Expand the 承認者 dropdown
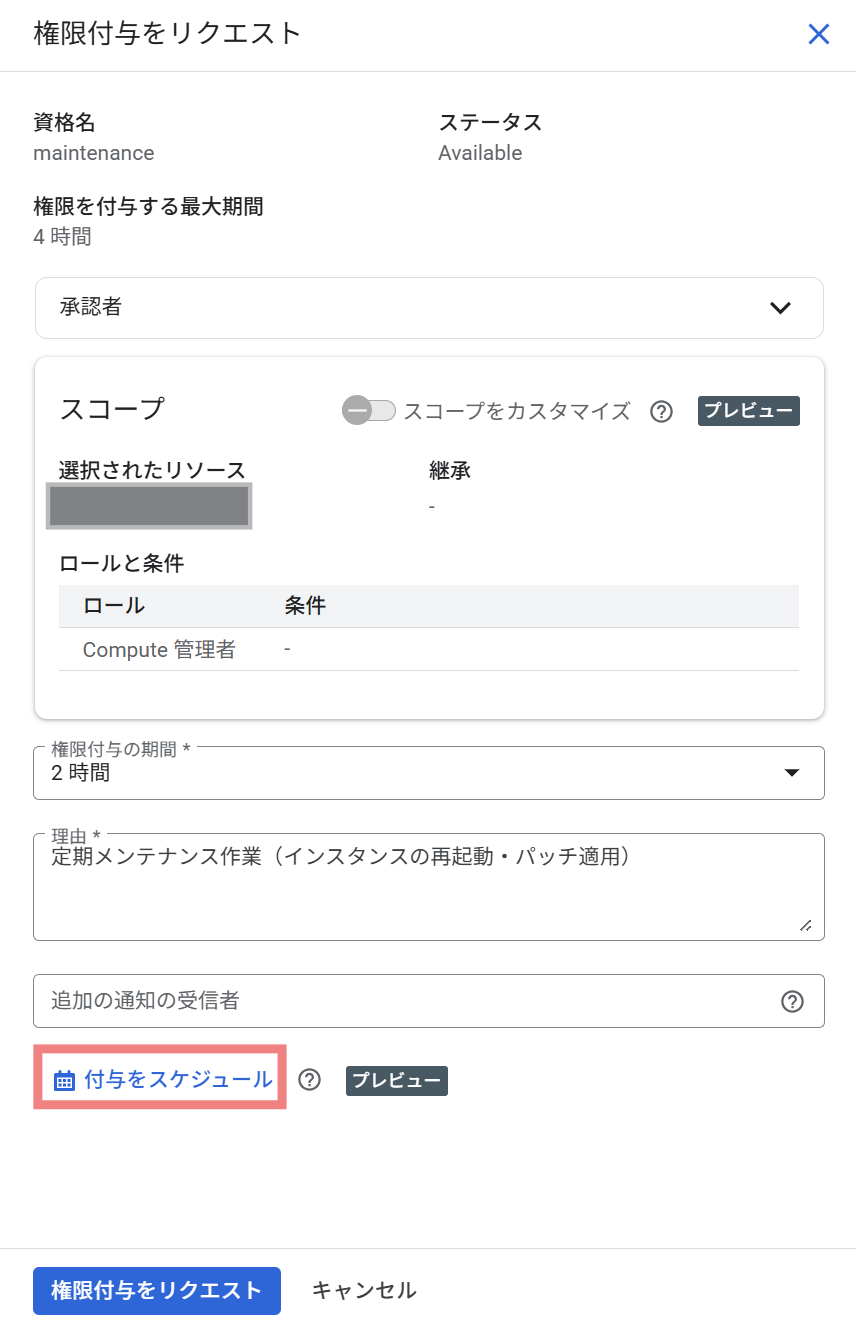 click(x=428, y=308)
